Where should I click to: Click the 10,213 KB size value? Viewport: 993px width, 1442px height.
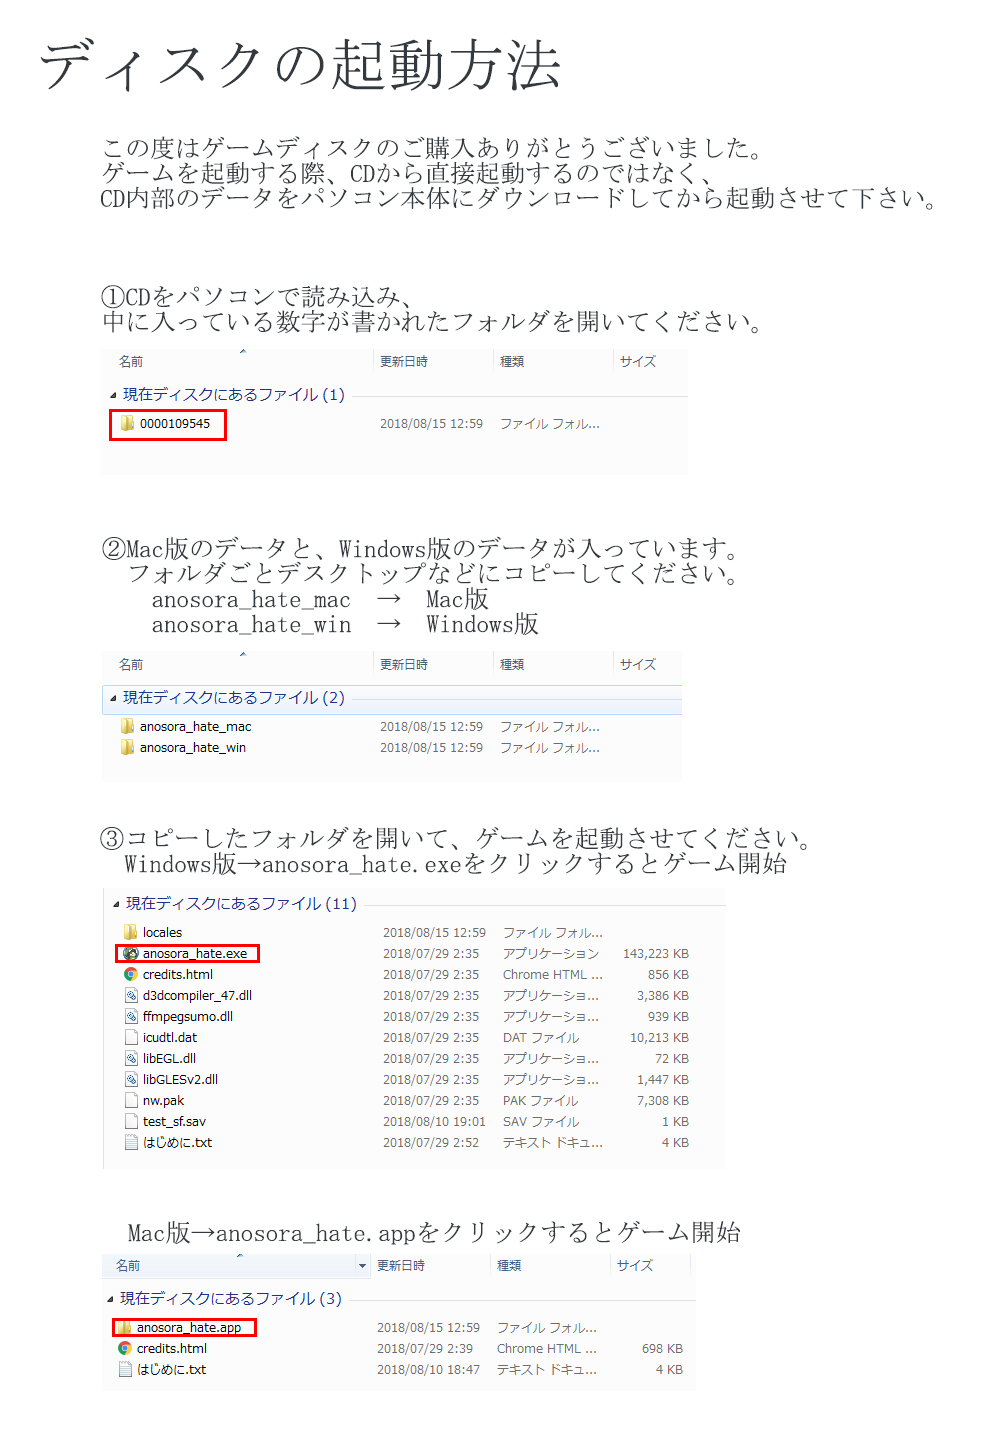tap(659, 1038)
